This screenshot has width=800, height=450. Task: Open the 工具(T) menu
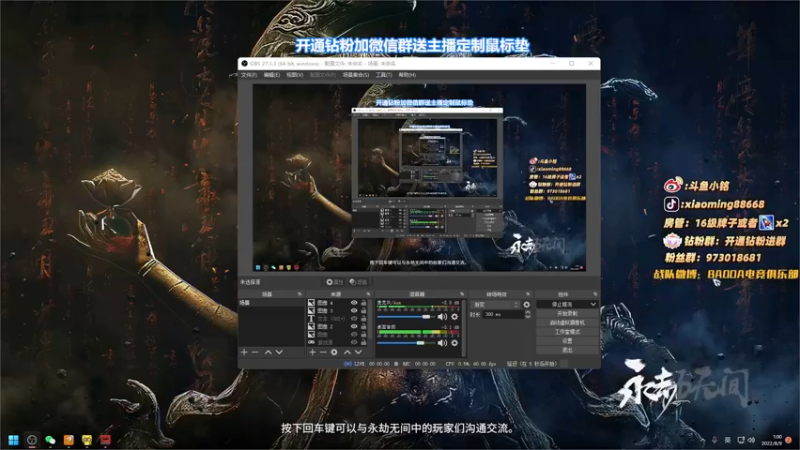pyautogui.click(x=384, y=75)
